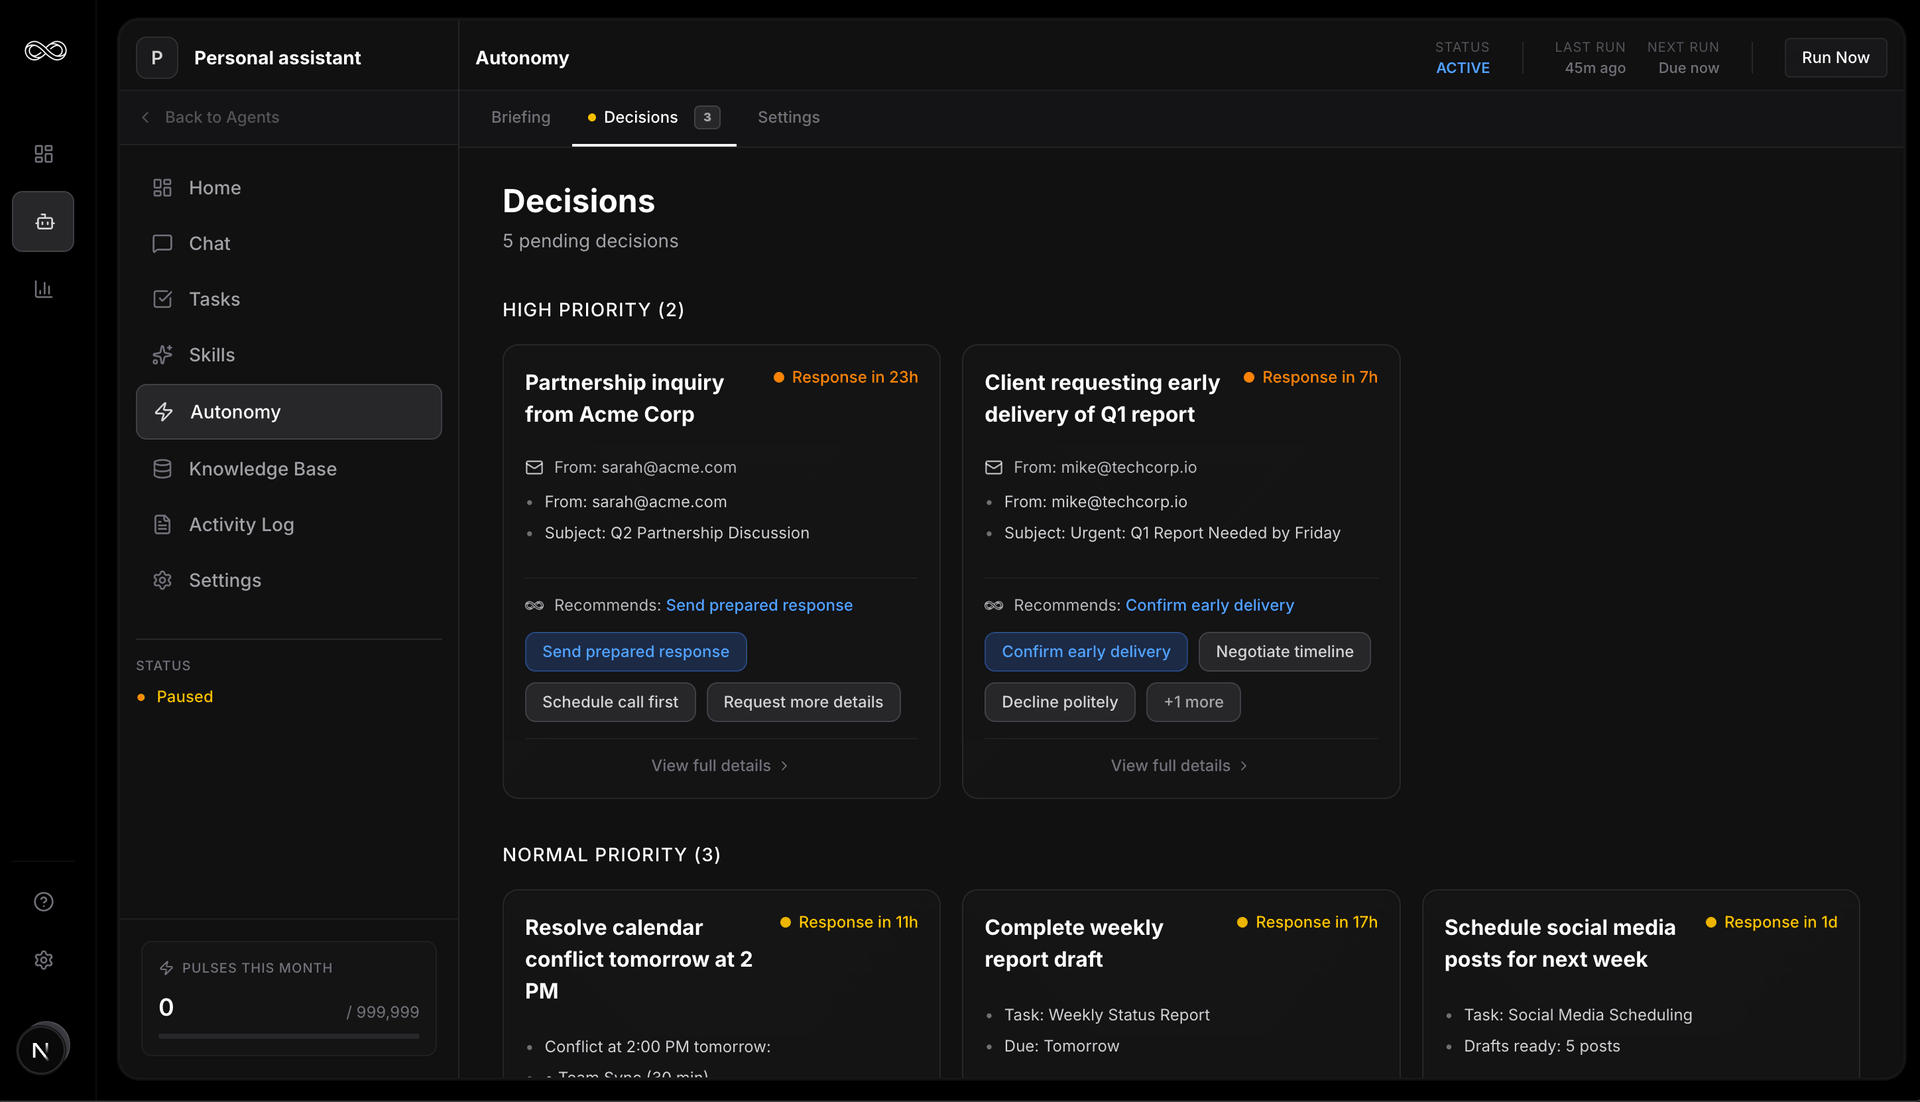Click the N user avatar
1920x1102 pixels.
point(41,1049)
